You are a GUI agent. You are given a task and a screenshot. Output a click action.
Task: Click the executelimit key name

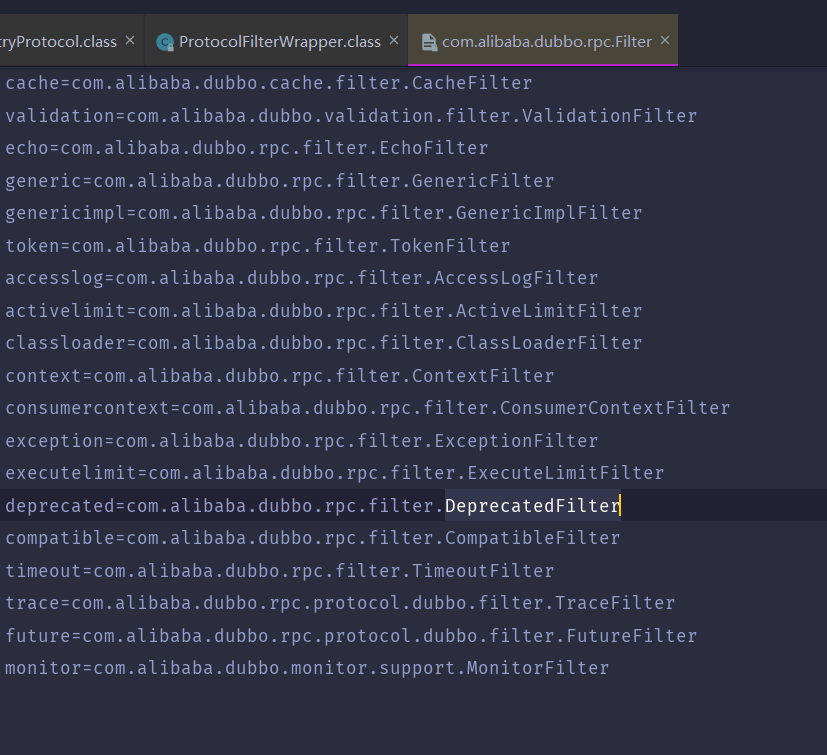tap(71, 473)
